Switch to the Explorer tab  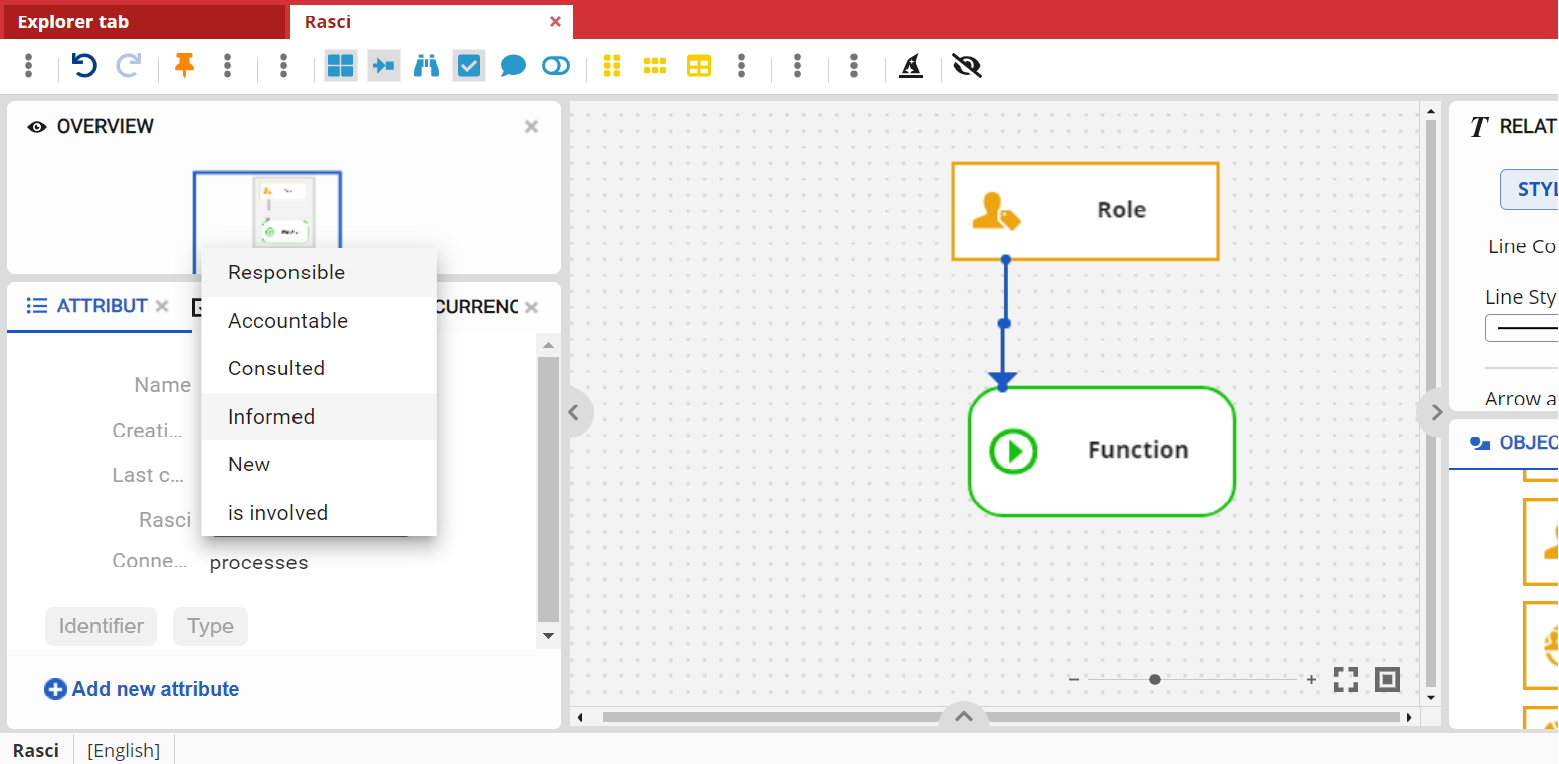[73, 21]
